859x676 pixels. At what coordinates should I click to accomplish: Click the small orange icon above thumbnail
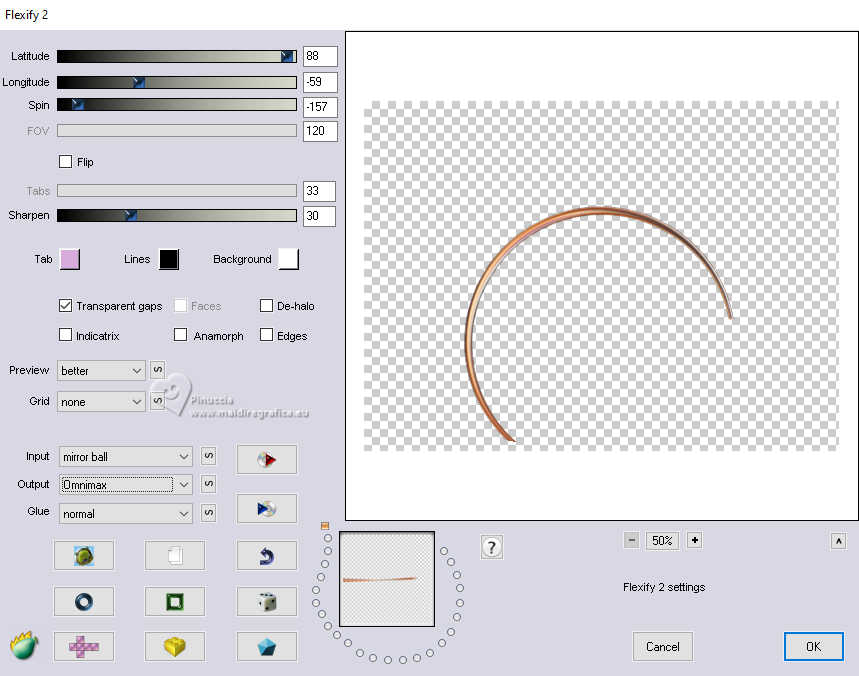tap(325, 526)
